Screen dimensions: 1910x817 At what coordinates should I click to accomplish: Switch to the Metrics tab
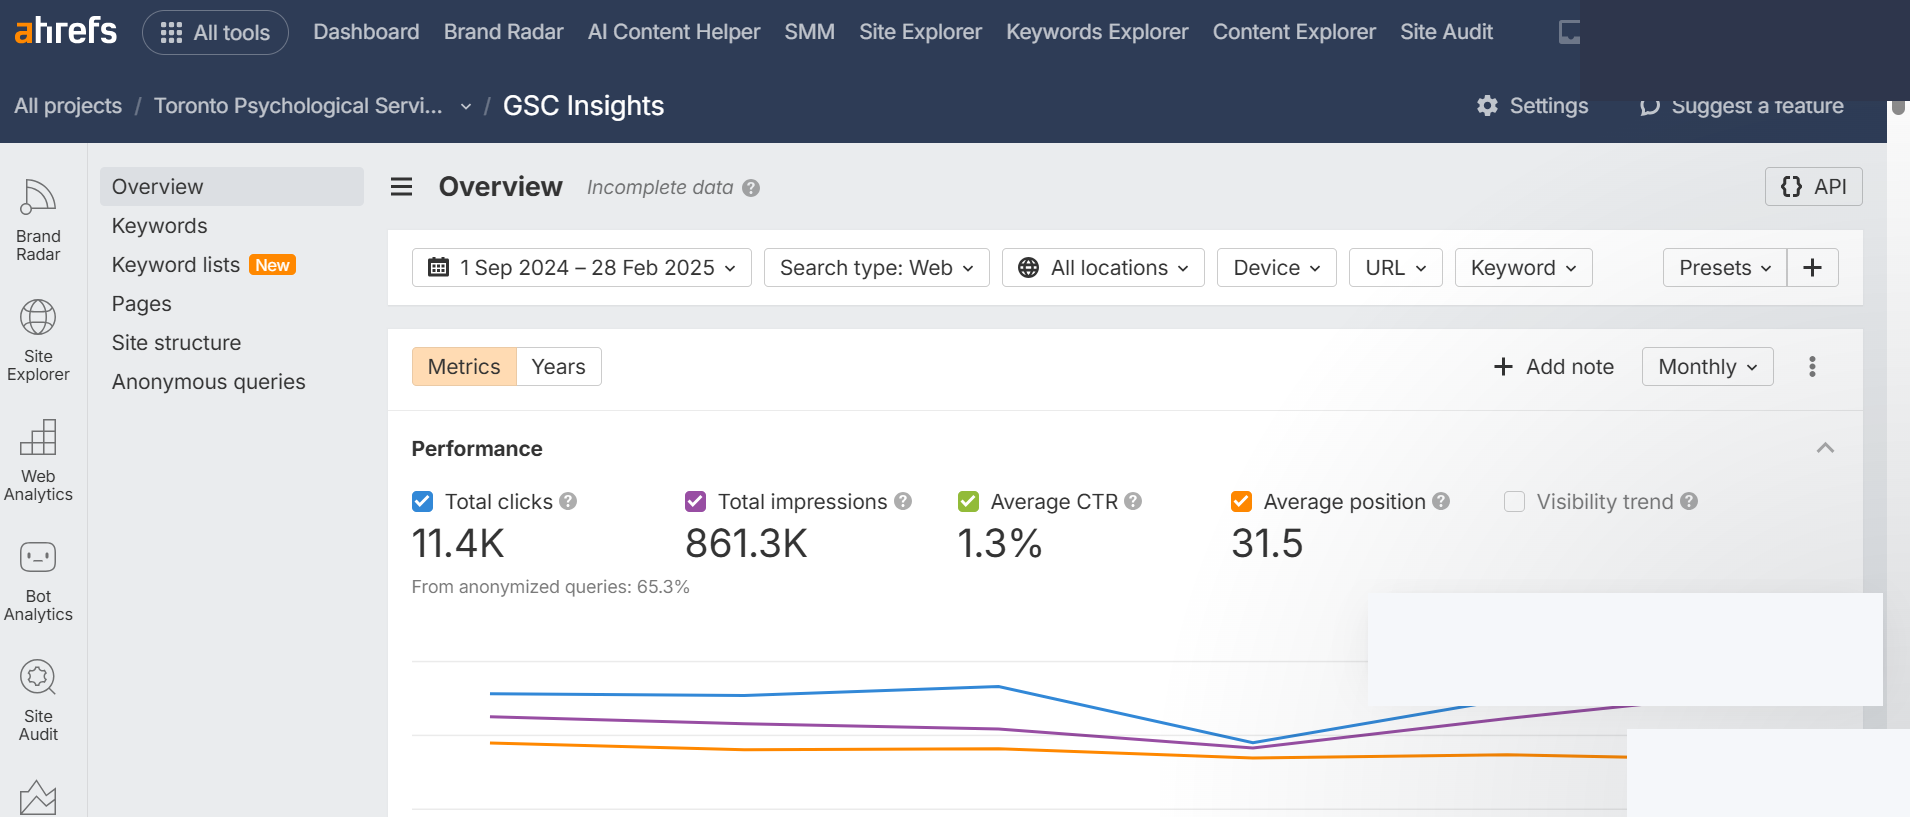pyautogui.click(x=464, y=366)
